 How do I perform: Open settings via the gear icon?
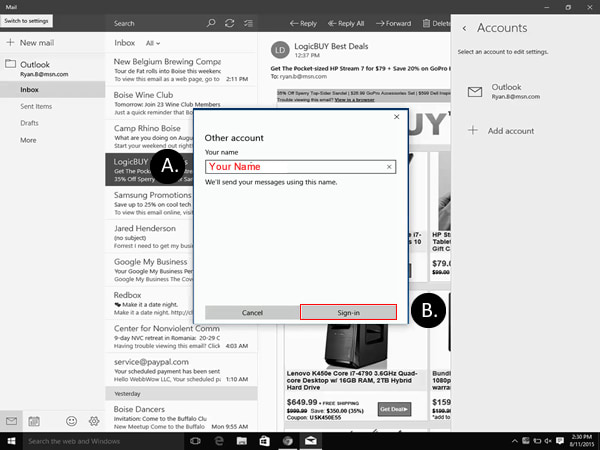coord(93,421)
